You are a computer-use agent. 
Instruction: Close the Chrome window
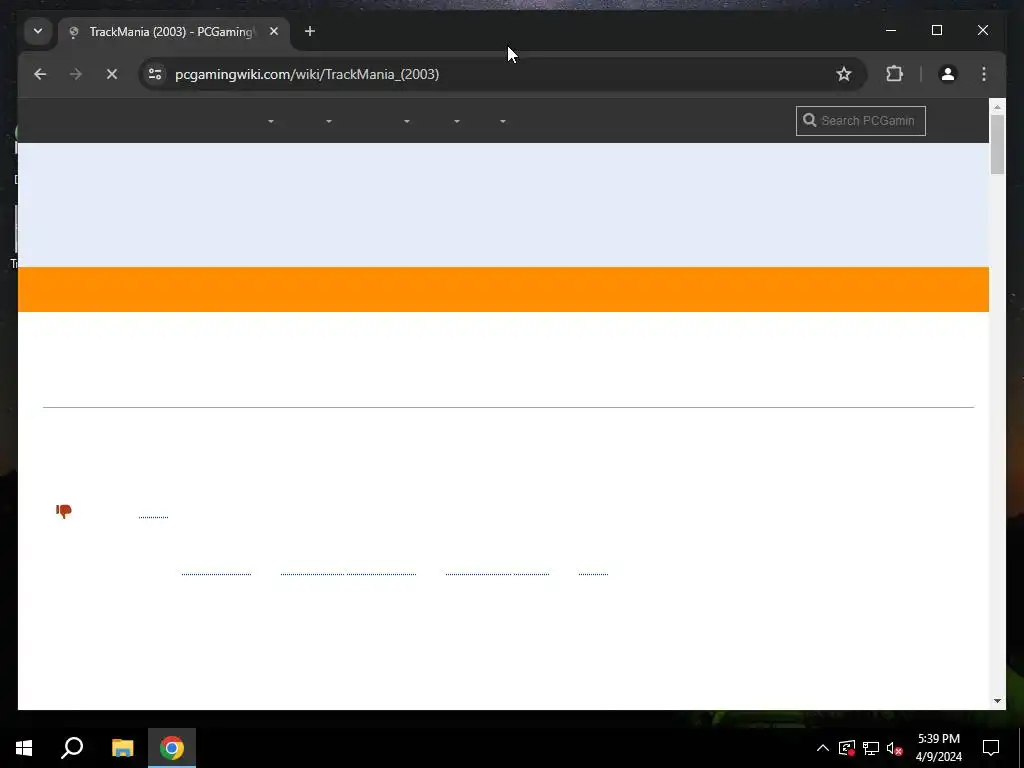(x=983, y=30)
